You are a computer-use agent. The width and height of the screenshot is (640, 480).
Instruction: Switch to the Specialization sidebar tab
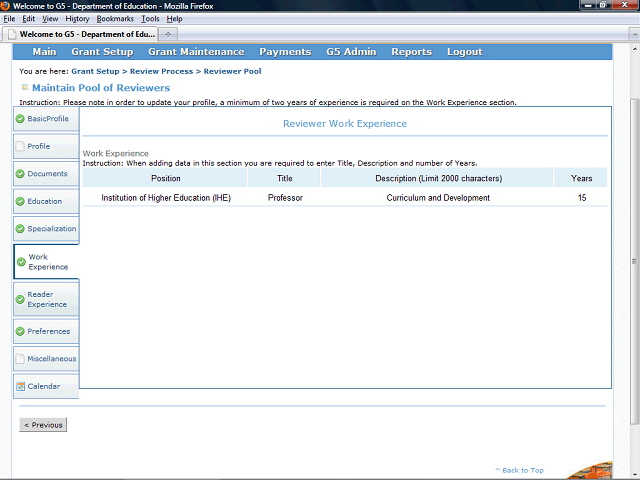coord(51,229)
